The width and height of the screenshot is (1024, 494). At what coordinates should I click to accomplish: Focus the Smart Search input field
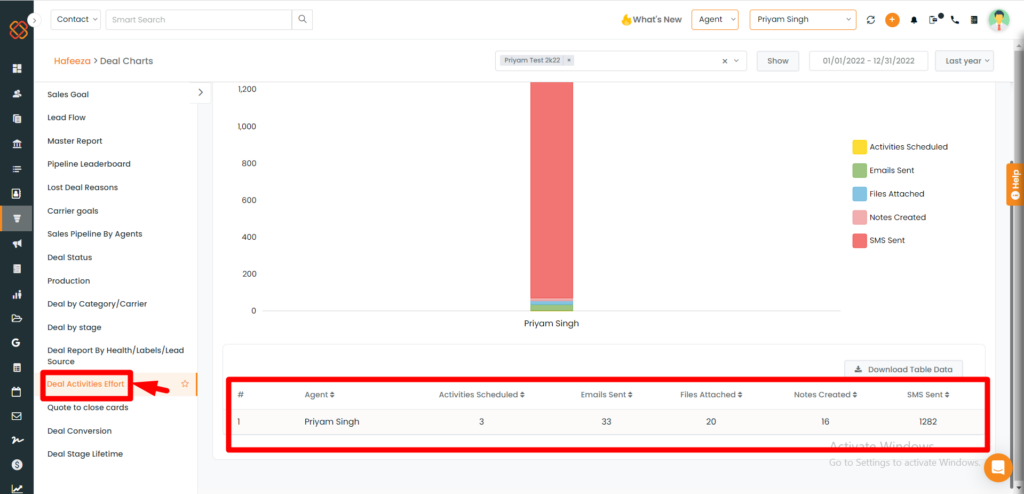(199, 20)
